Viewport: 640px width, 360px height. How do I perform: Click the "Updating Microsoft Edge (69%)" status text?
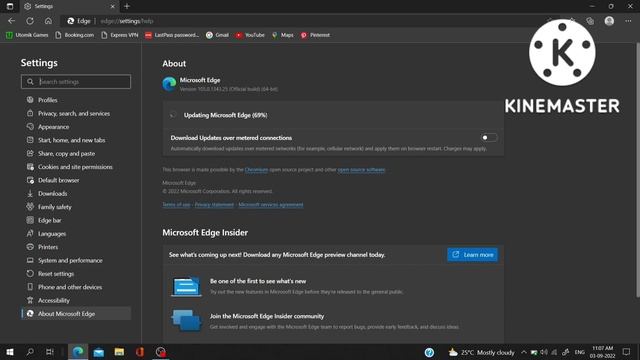click(225, 116)
